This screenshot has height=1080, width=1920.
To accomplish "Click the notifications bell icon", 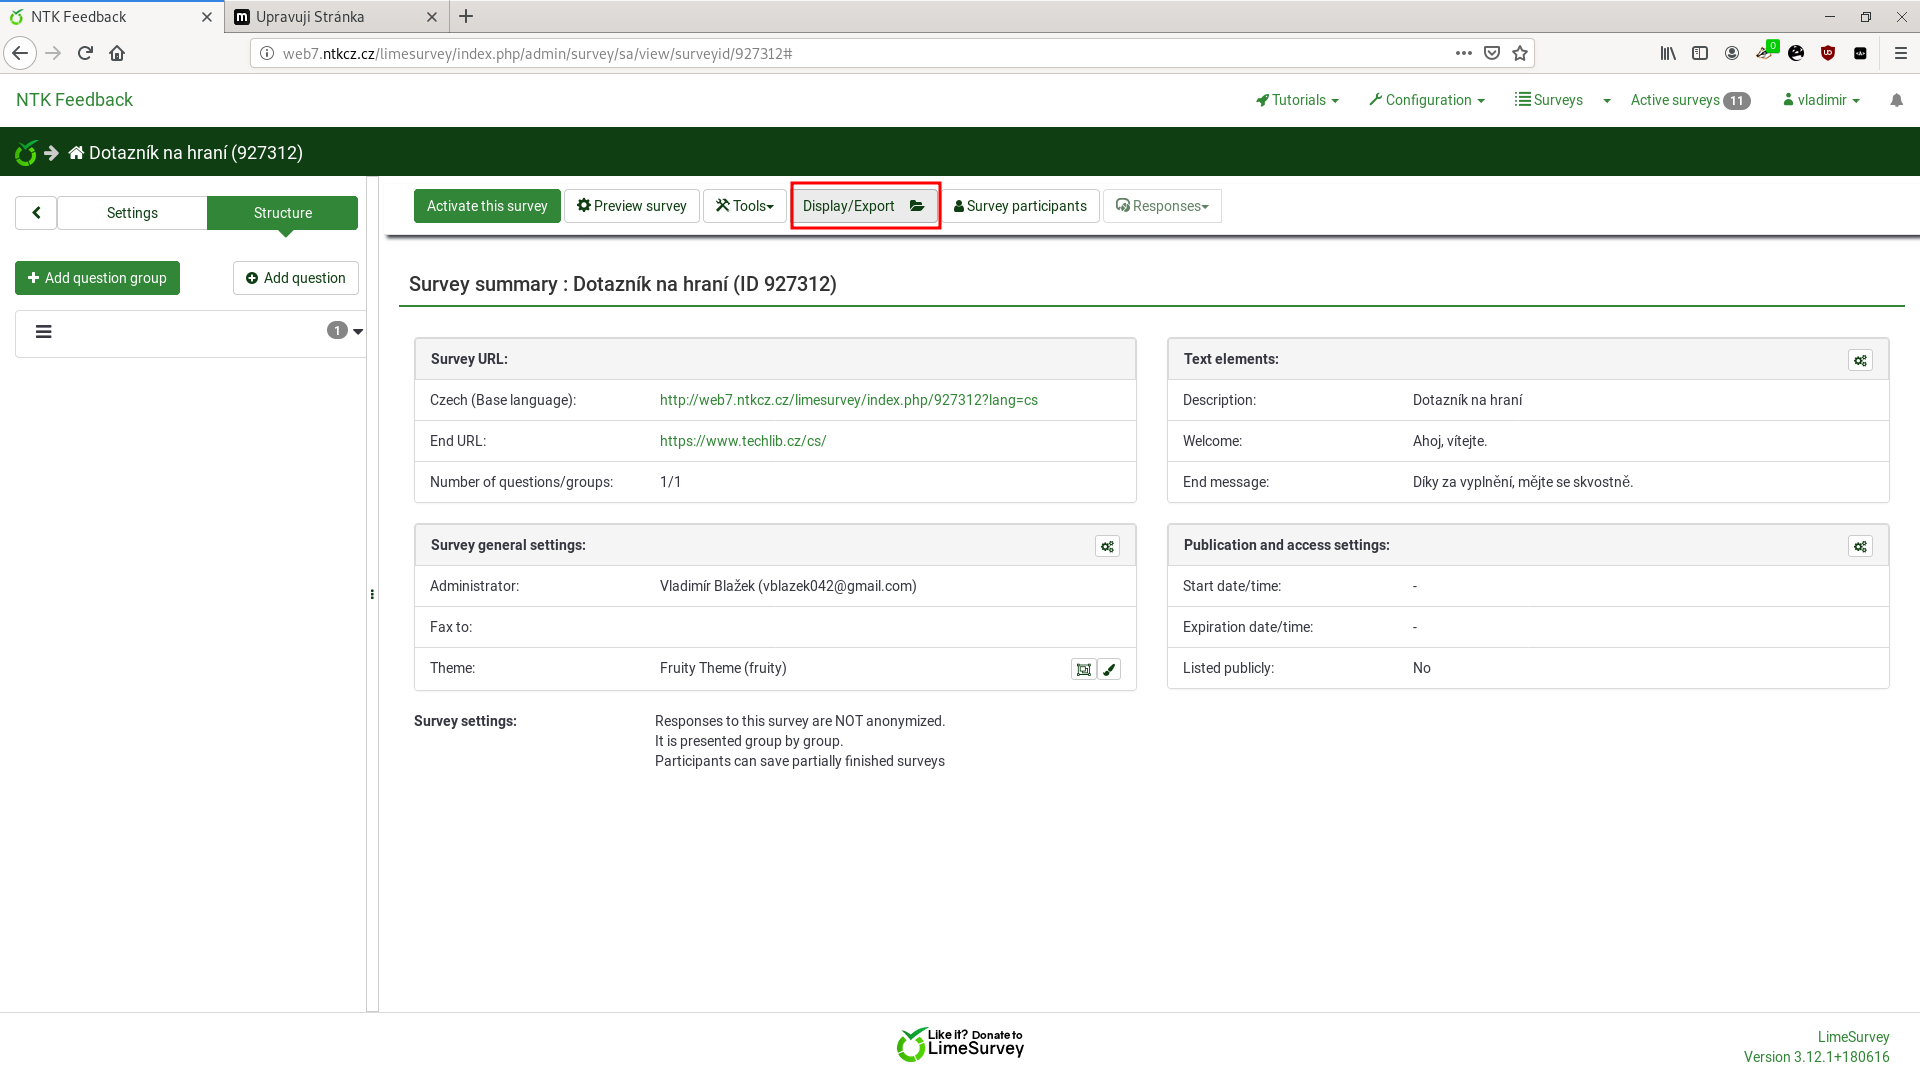I will tap(1896, 100).
